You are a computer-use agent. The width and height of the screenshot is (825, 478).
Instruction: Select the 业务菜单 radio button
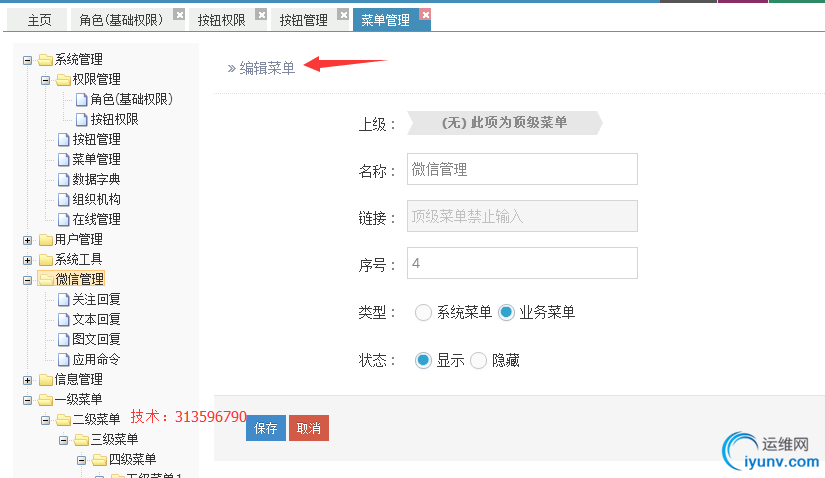tap(506, 313)
